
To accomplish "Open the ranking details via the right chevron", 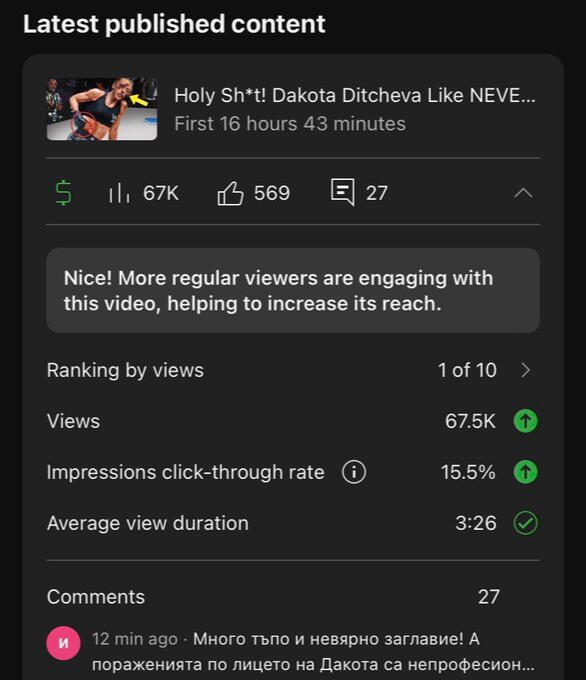I will [x=526, y=370].
